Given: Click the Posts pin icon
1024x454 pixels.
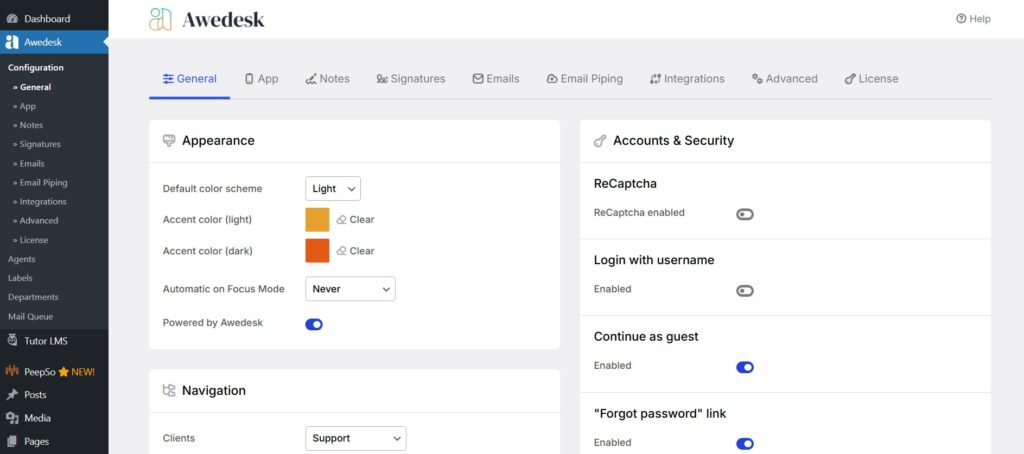Looking at the screenshot, I should (x=12, y=395).
